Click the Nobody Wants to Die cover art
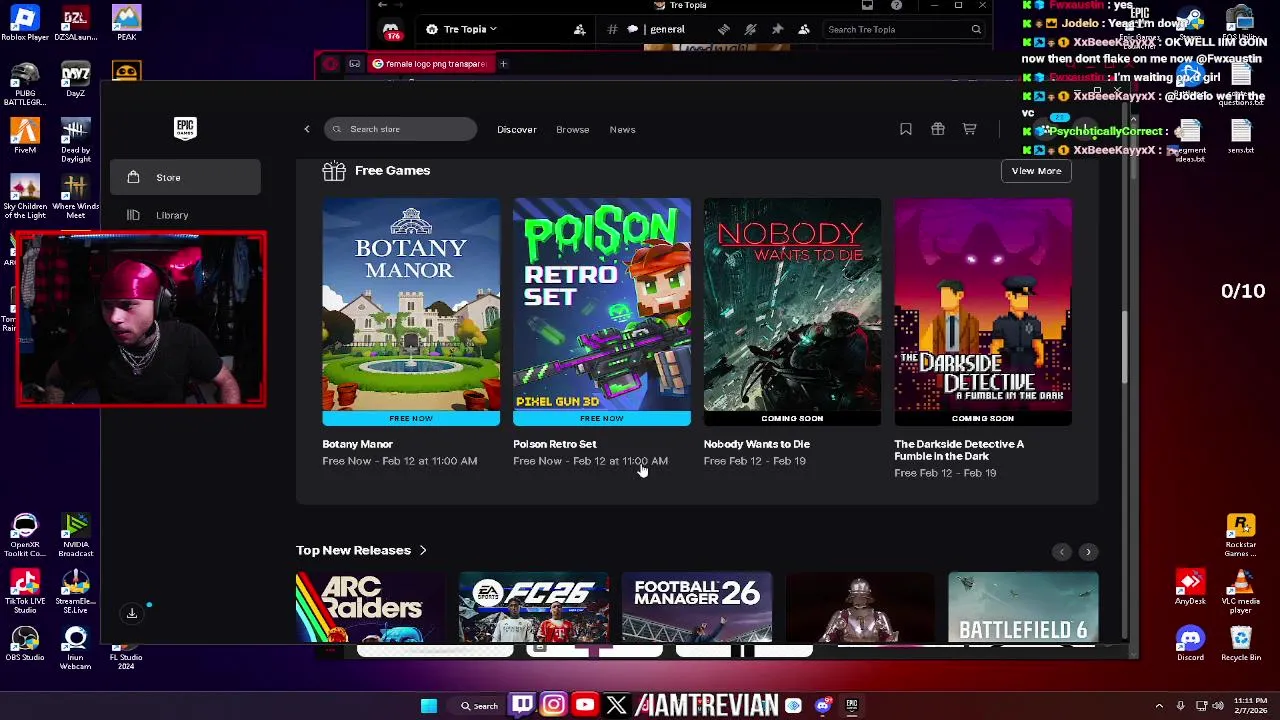 click(x=792, y=305)
